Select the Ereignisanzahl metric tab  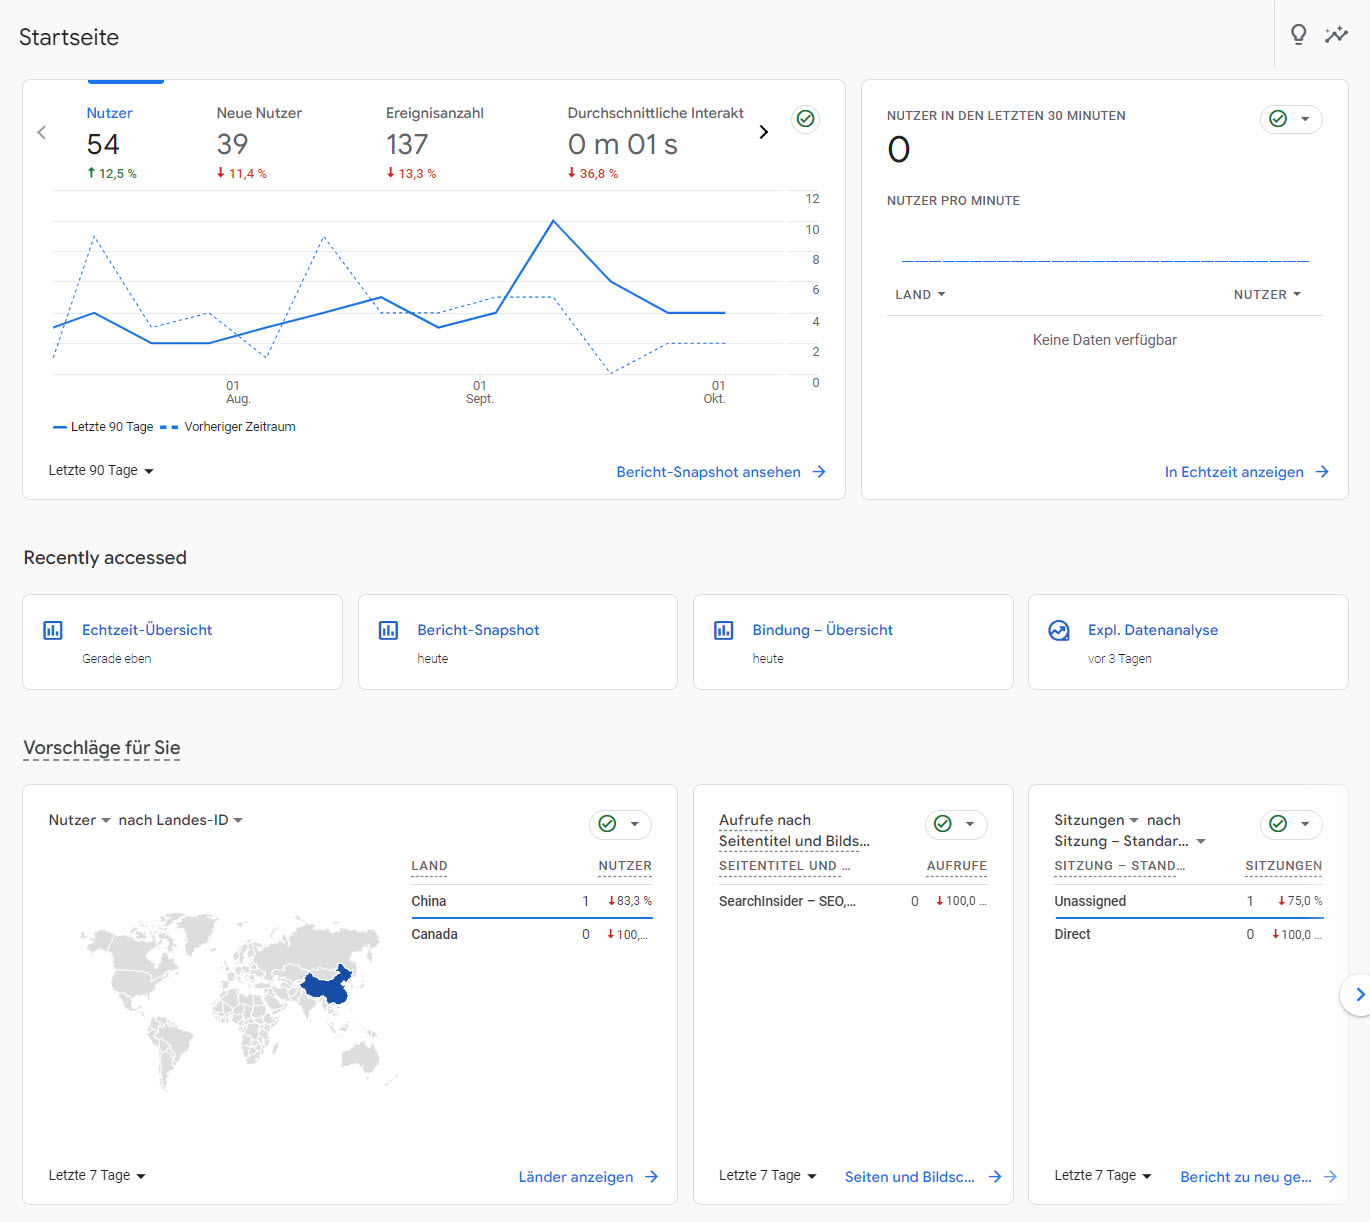434,142
